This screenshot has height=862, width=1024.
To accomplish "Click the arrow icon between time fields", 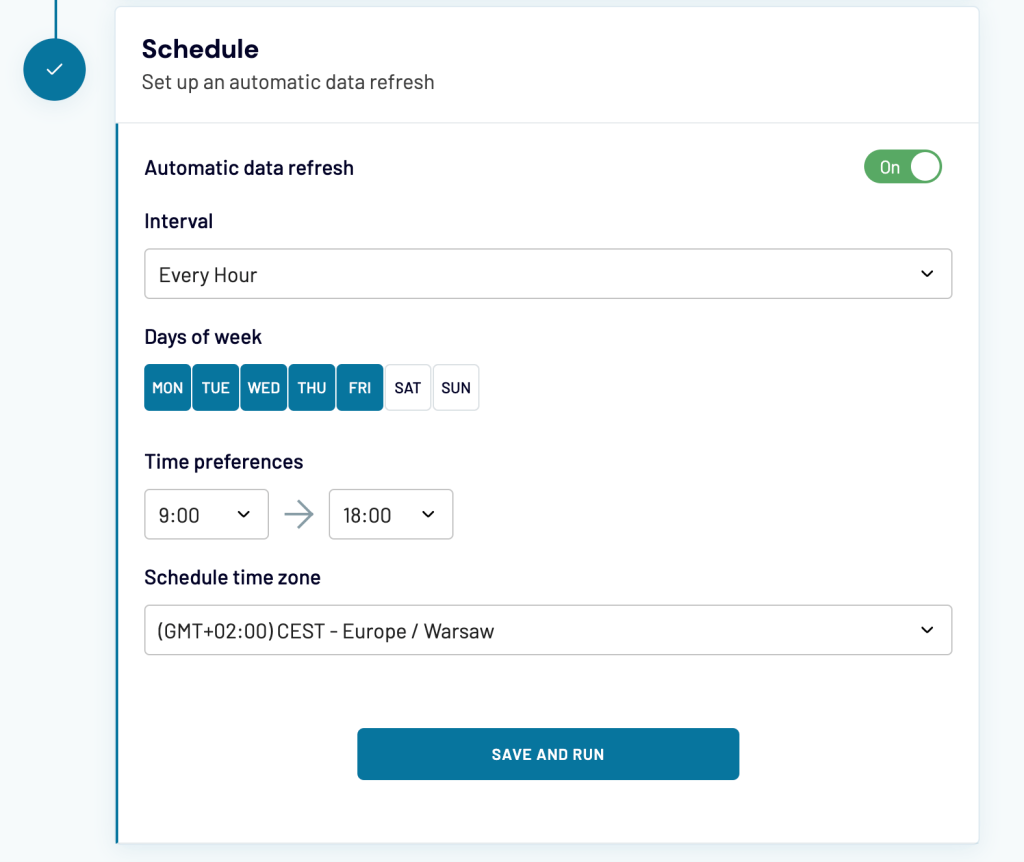I will [299, 514].
